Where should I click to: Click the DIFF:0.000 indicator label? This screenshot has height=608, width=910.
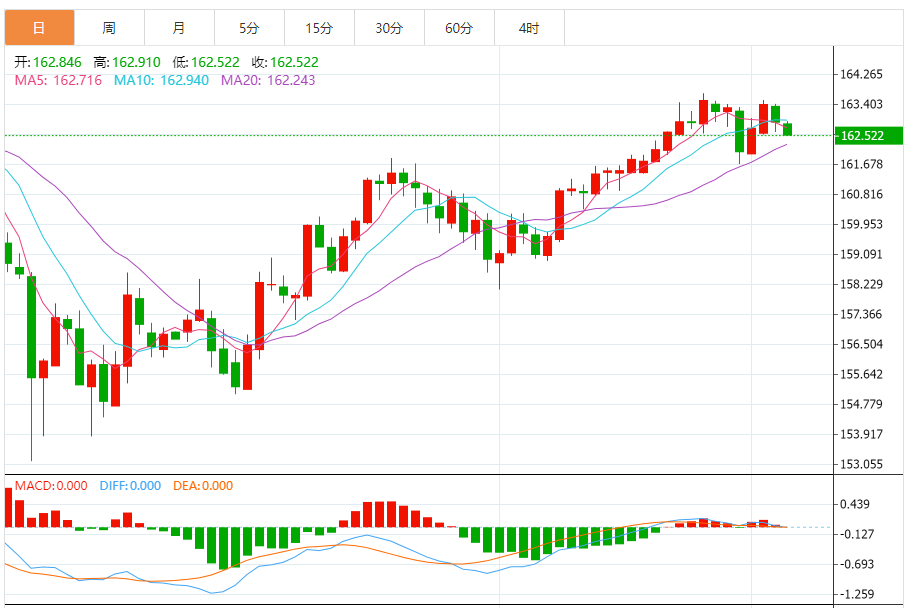130,486
